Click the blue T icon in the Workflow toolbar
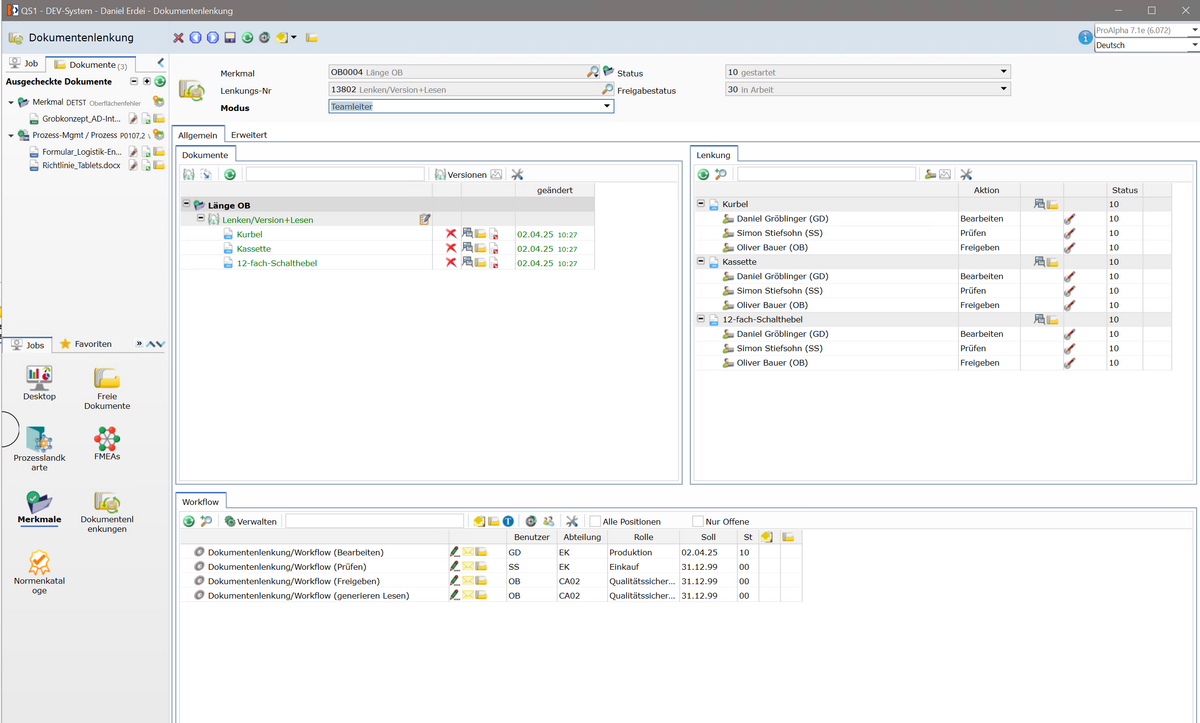1200x723 pixels. click(x=508, y=521)
